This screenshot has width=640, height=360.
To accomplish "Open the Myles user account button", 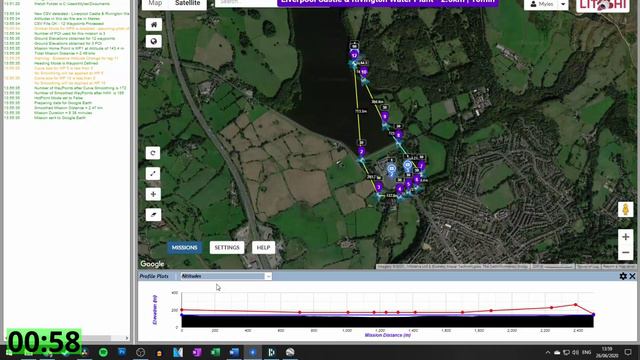I will (541, 4).
